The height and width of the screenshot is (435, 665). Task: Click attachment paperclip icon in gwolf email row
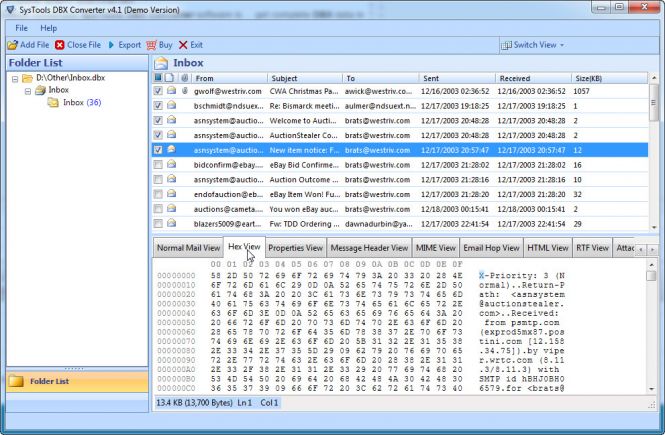pyautogui.click(x=184, y=91)
